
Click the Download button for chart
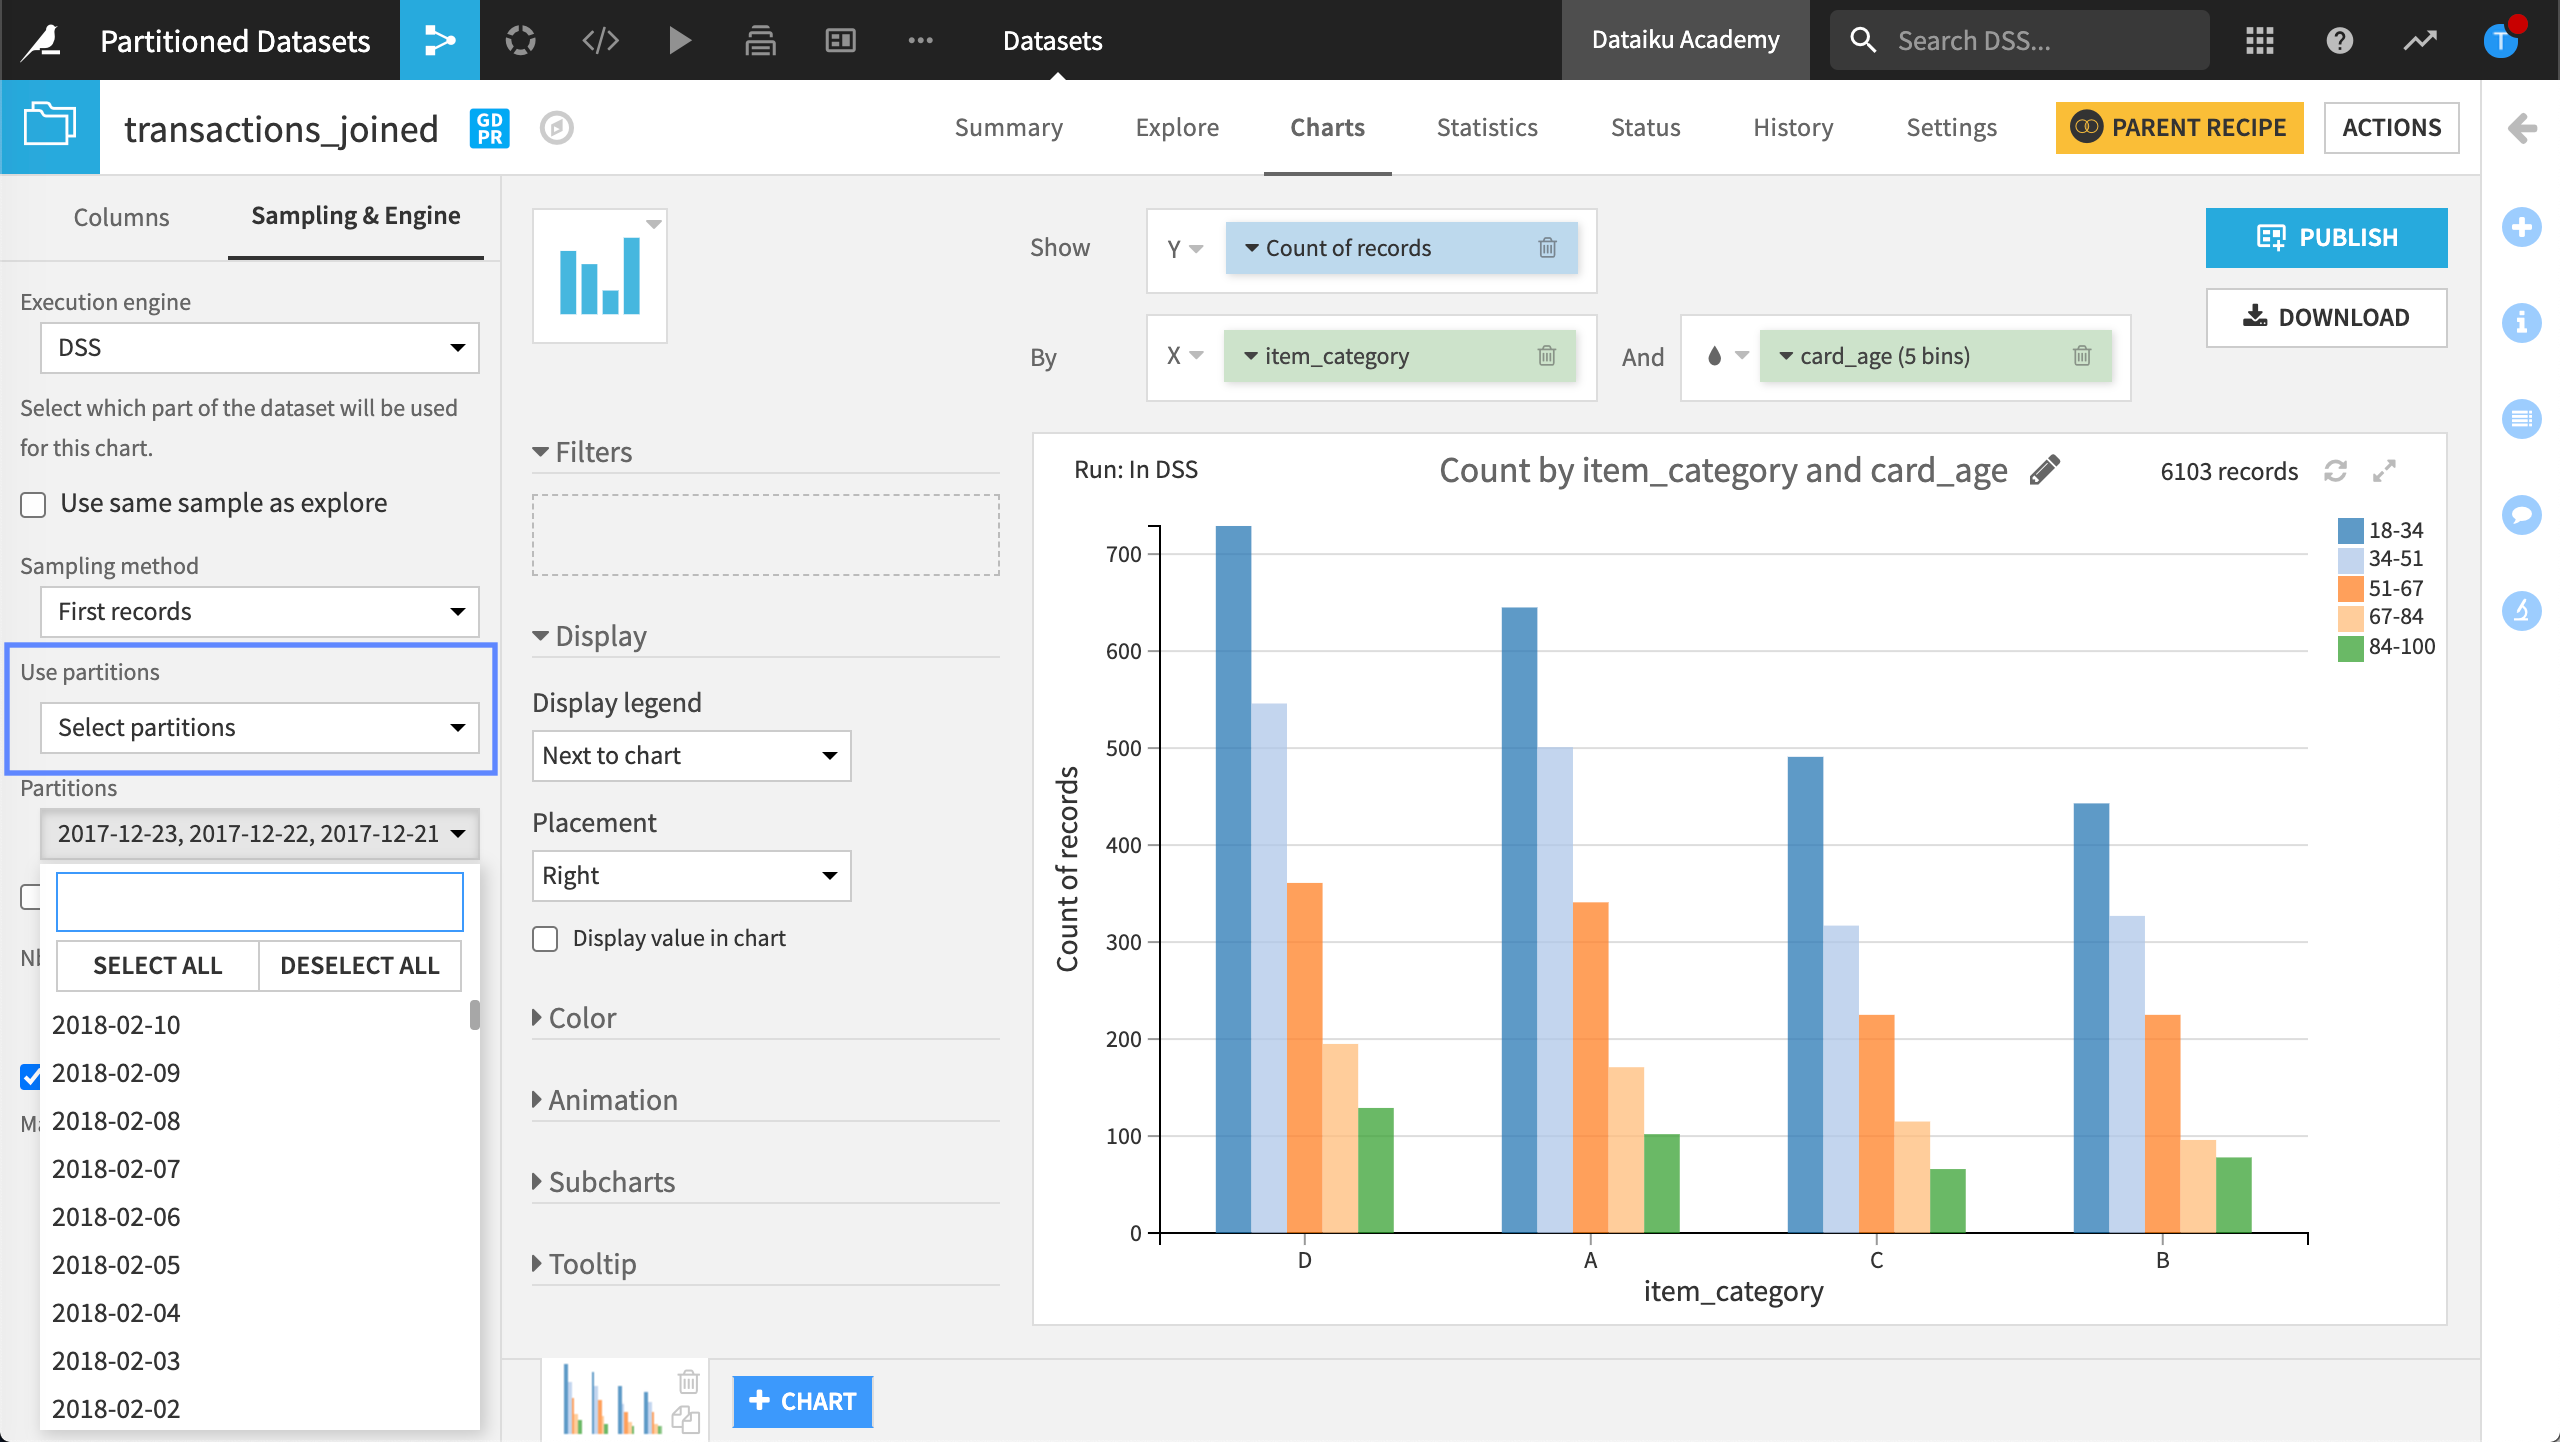(2326, 317)
